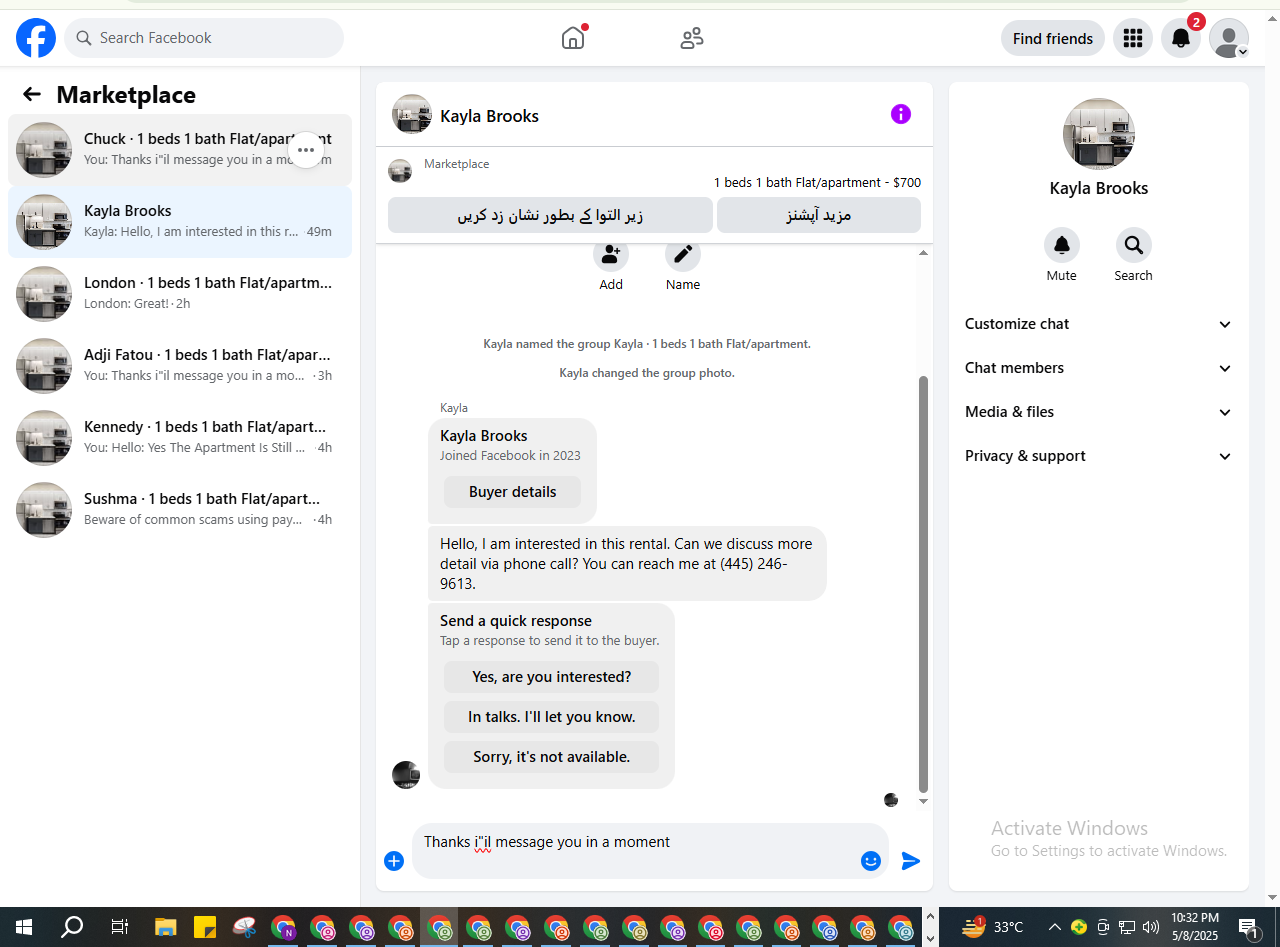The width and height of the screenshot is (1280, 947).
Task: Click the Buyer details button
Action: tap(512, 492)
